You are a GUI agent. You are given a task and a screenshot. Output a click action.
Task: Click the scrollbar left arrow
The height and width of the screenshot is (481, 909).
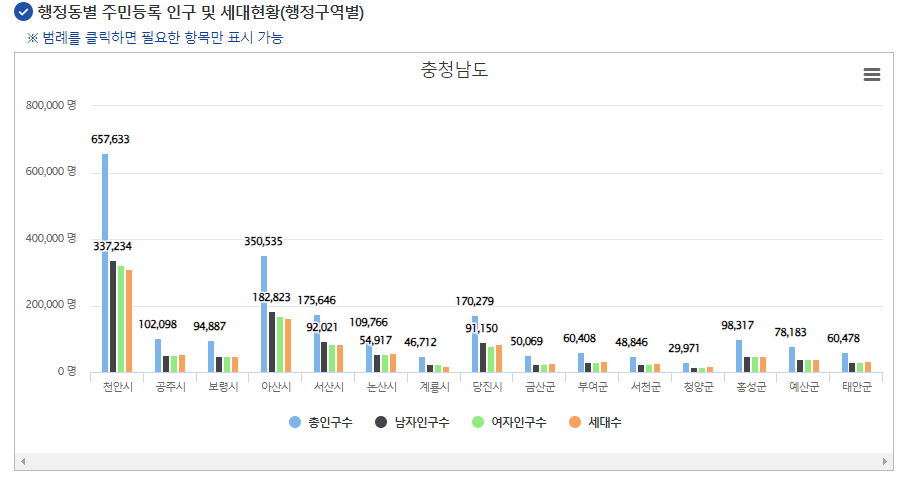coord(22,462)
